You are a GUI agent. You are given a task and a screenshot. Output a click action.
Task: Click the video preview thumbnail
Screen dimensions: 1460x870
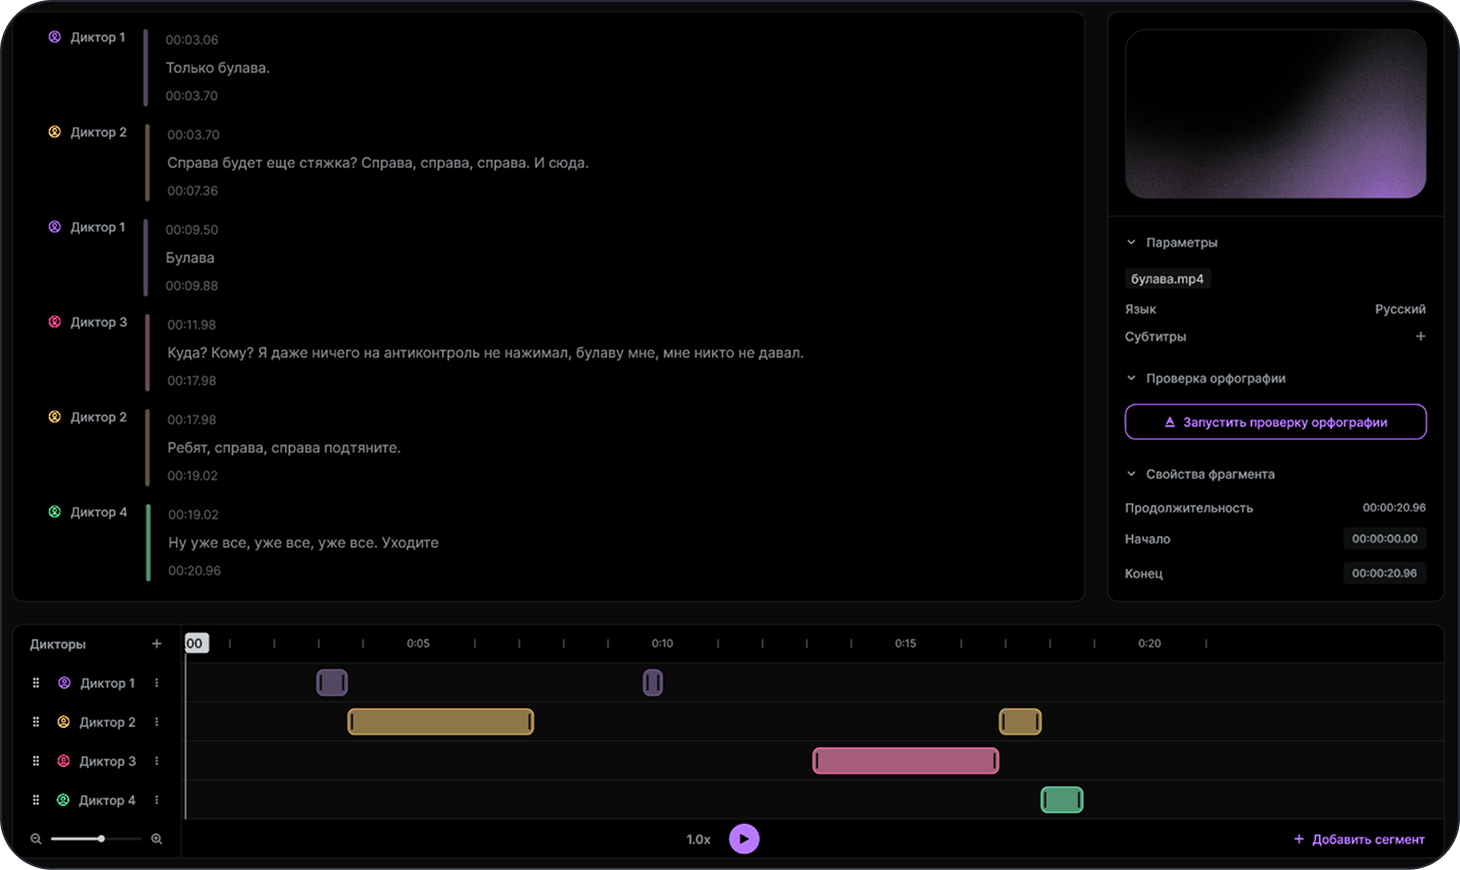coord(1276,113)
